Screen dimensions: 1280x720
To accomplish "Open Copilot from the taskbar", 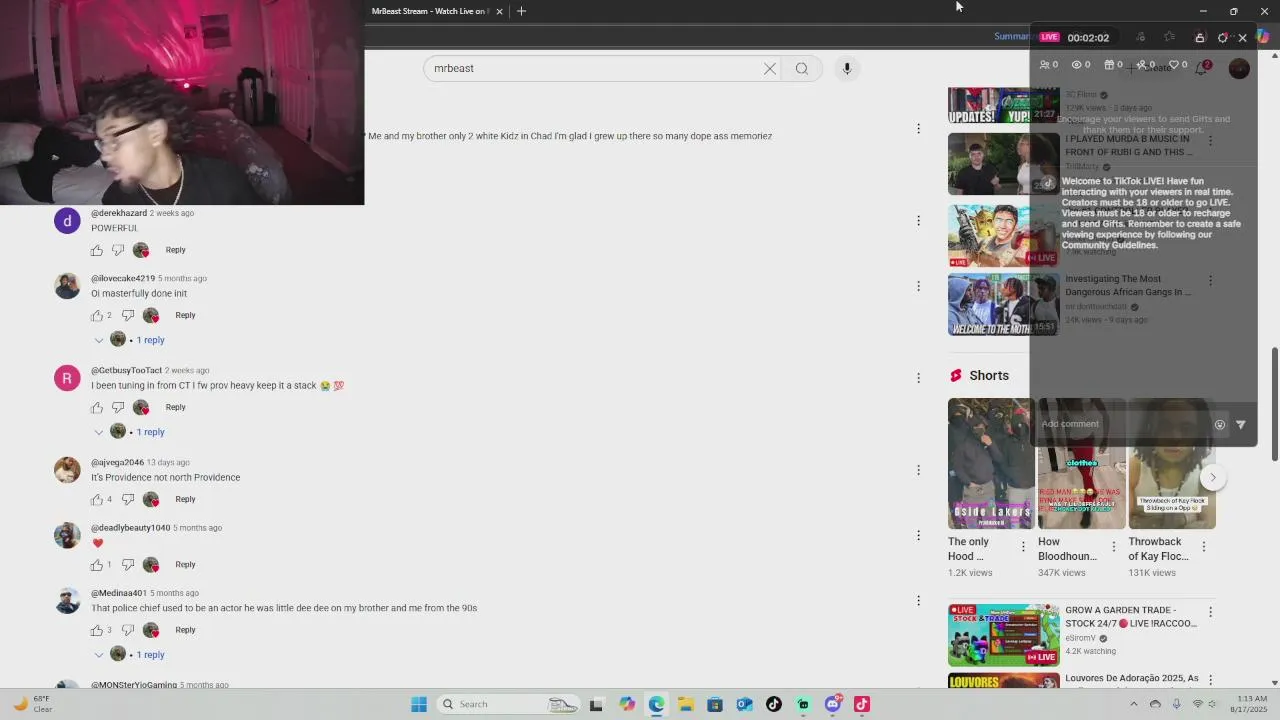I will pyautogui.click(x=627, y=704).
